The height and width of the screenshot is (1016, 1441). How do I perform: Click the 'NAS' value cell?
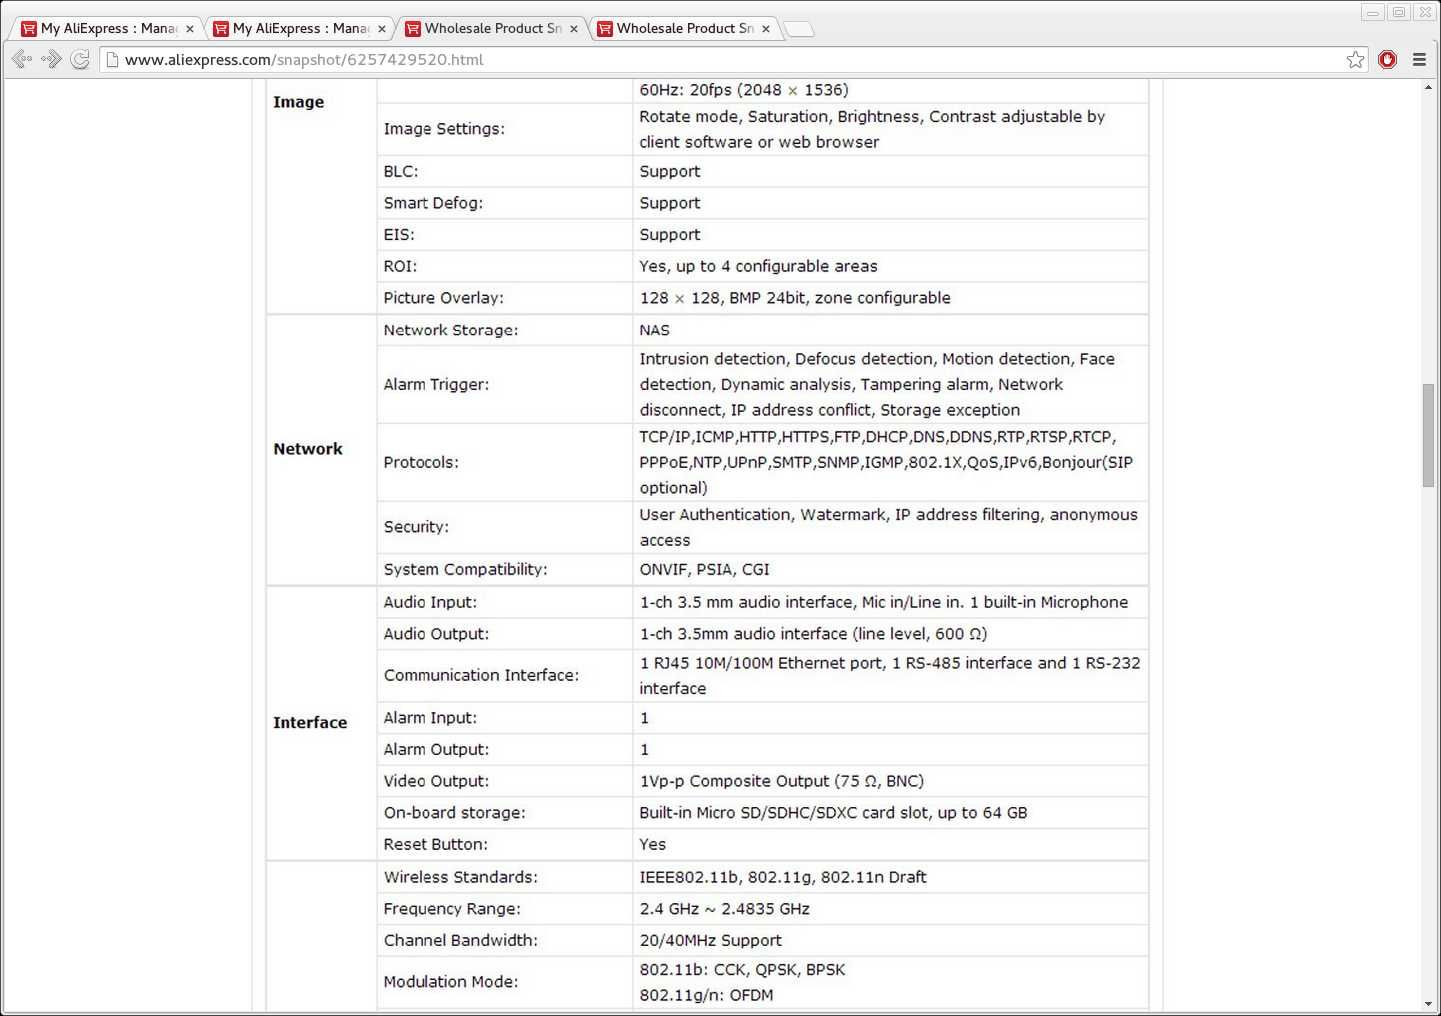pyautogui.click(x=654, y=330)
